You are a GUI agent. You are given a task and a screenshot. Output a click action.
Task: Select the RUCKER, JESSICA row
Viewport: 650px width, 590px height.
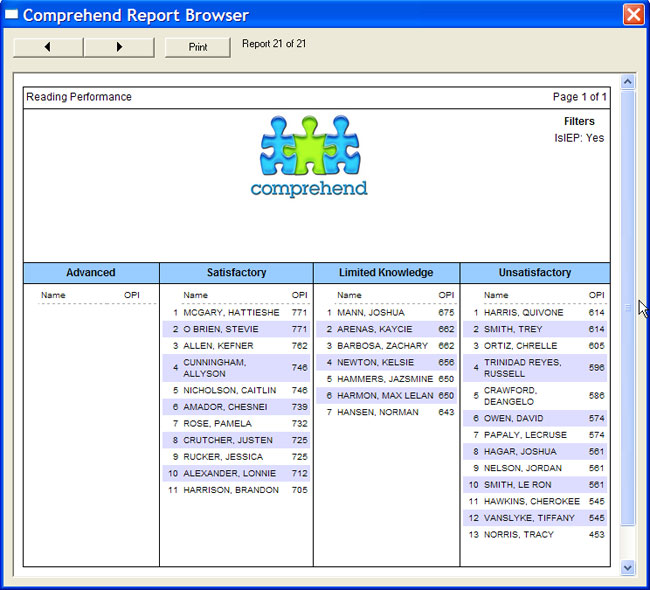click(x=236, y=456)
